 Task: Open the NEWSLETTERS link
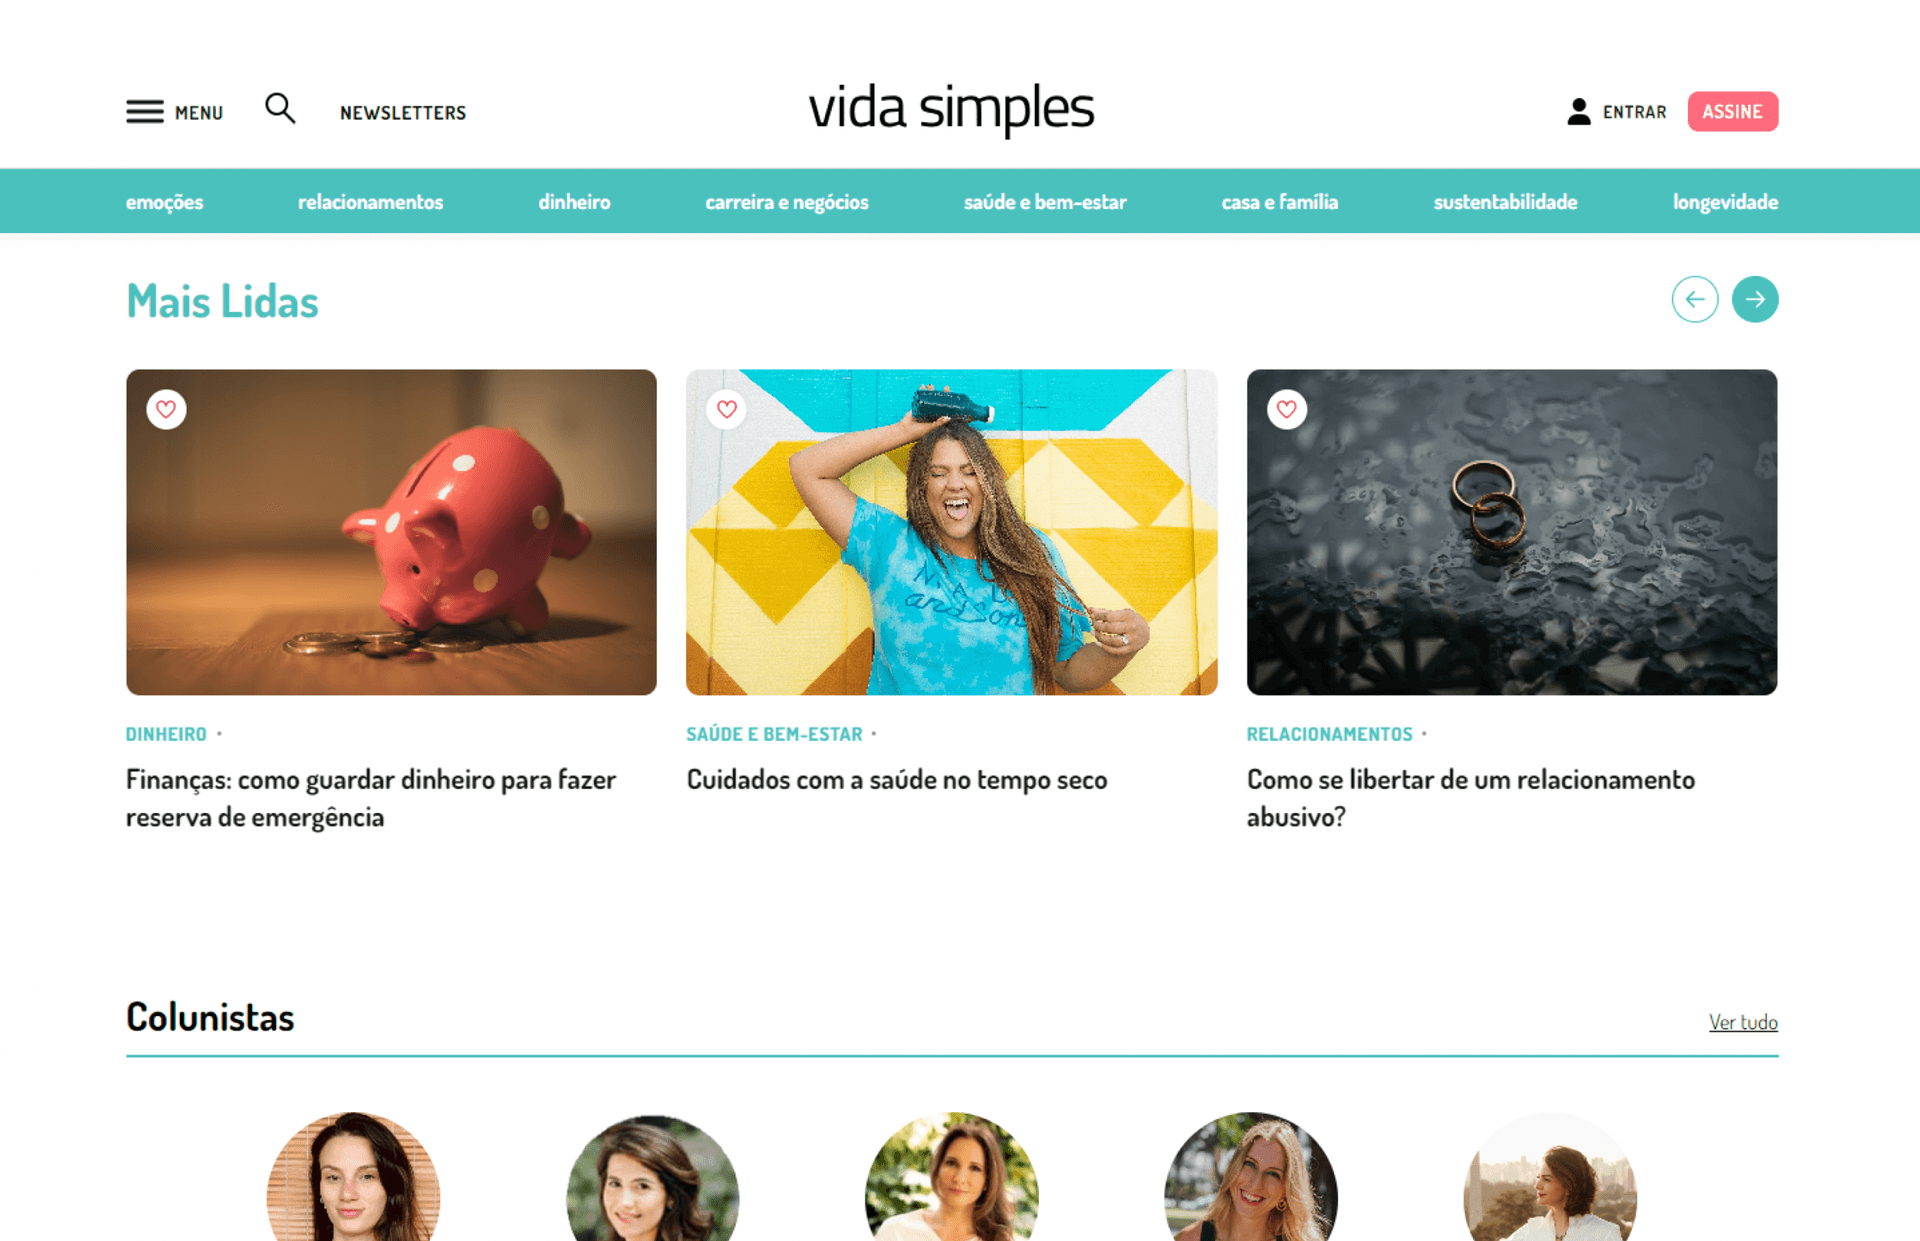tap(403, 113)
